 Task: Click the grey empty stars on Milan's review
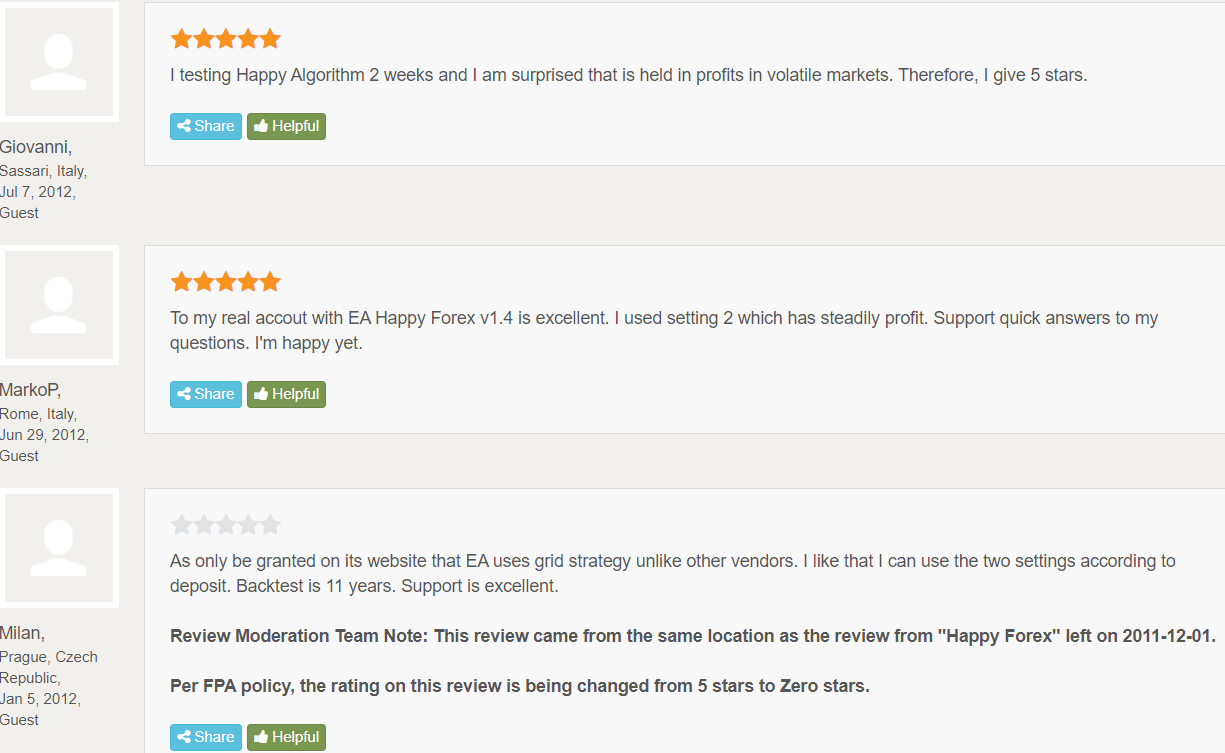[x=226, y=525]
